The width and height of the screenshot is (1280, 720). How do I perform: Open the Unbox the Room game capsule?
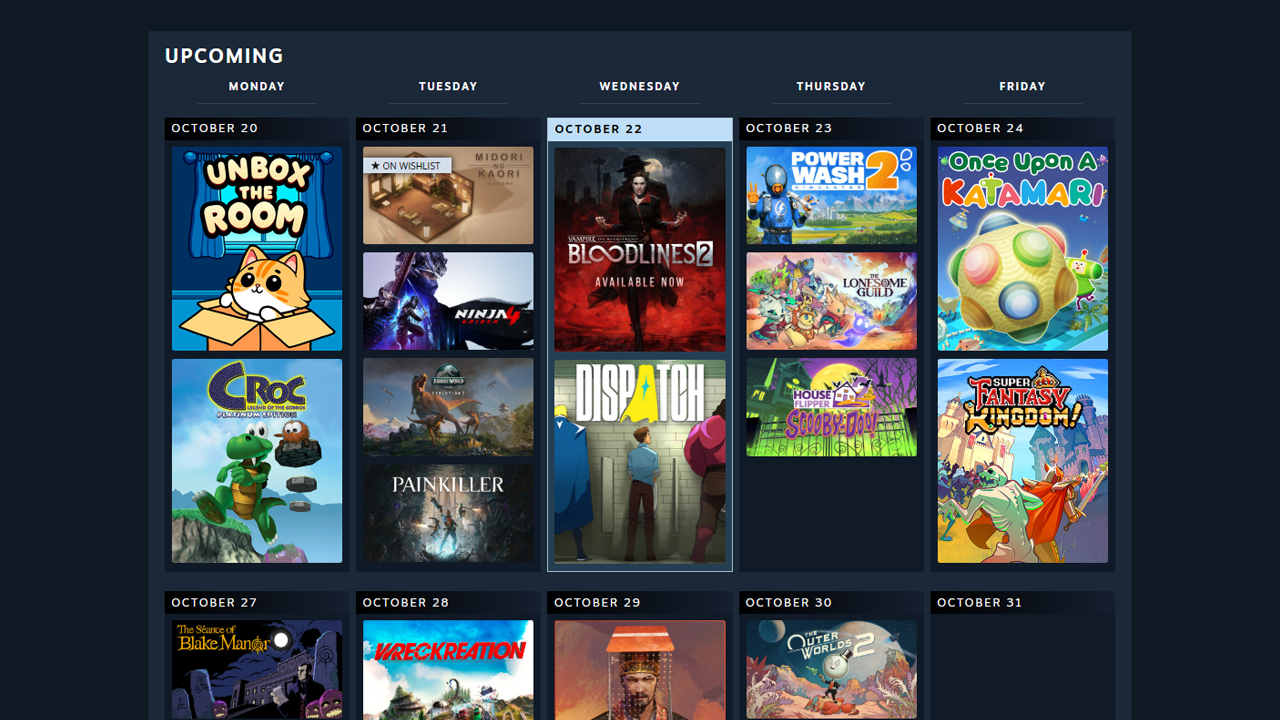coord(257,249)
